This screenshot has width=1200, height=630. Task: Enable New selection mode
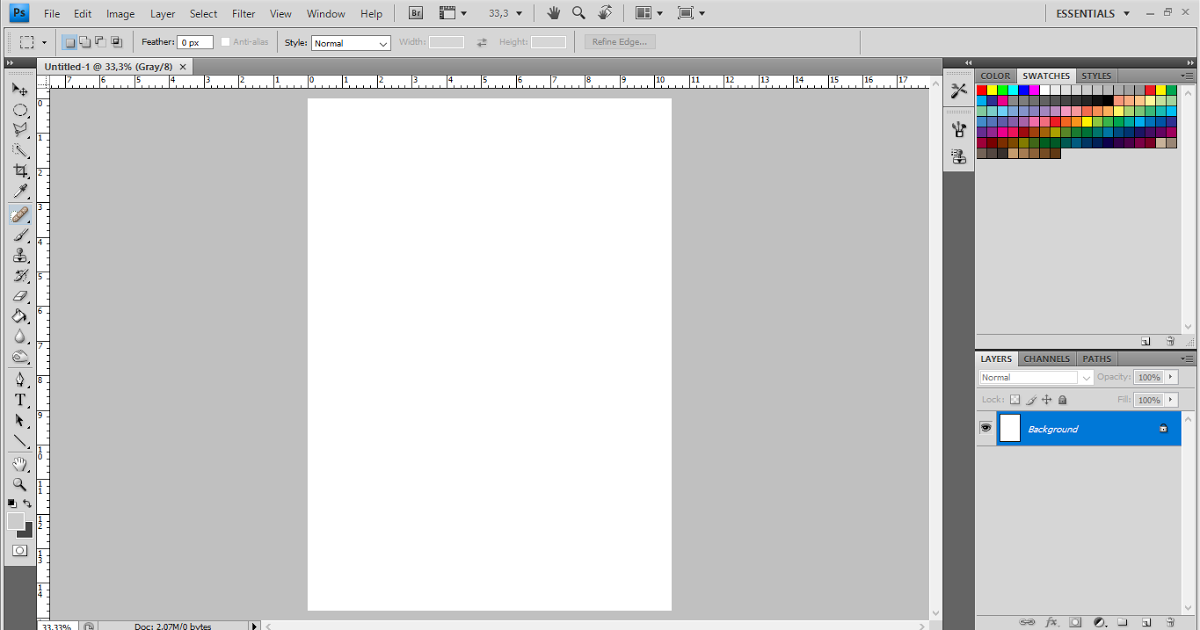[x=70, y=42]
